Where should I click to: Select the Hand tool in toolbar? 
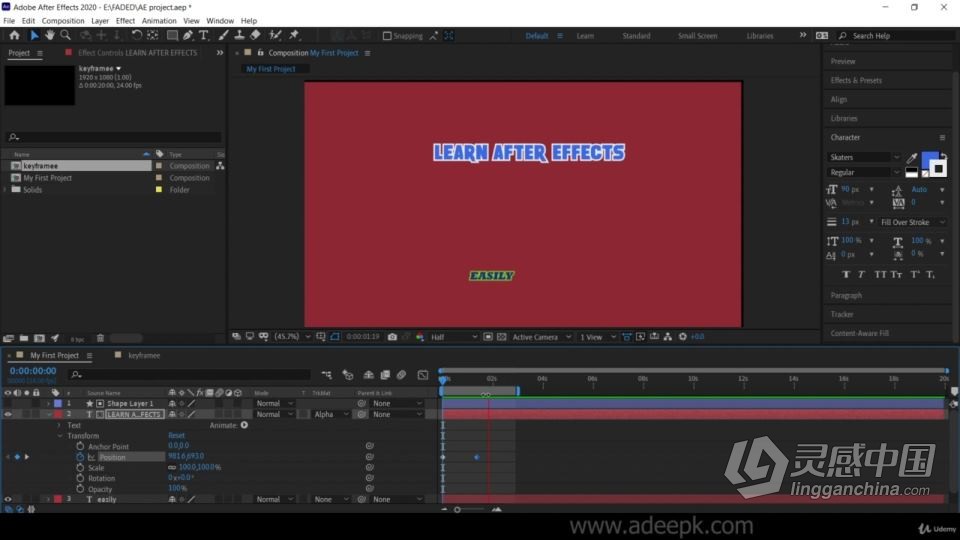coord(50,36)
